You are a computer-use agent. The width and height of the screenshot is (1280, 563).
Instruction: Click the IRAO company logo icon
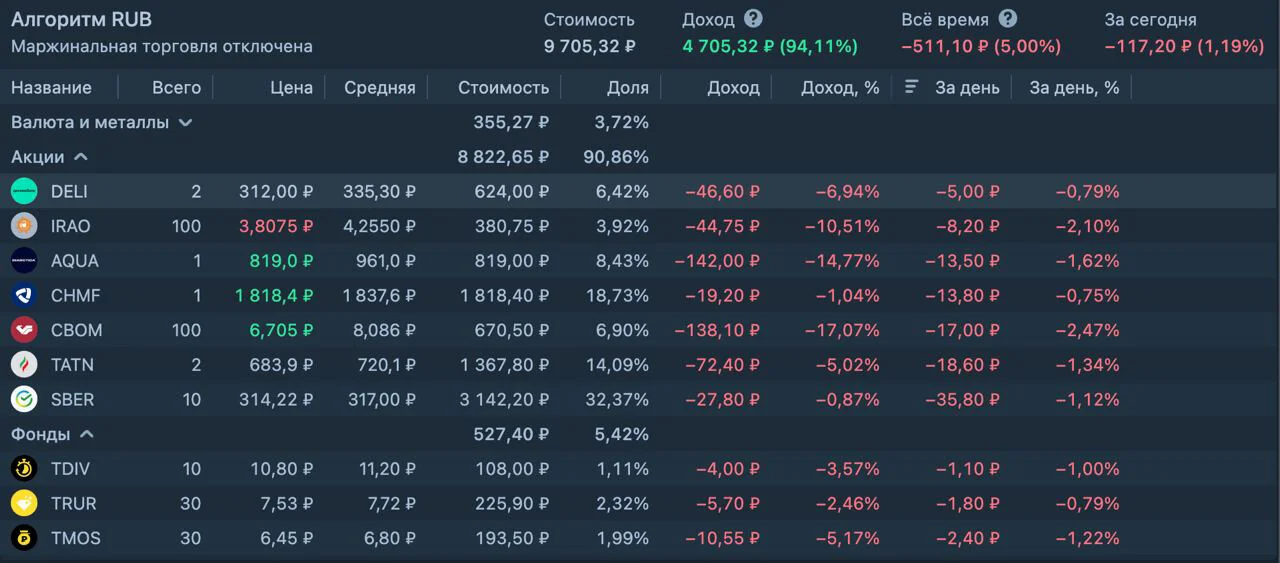click(x=24, y=226)
